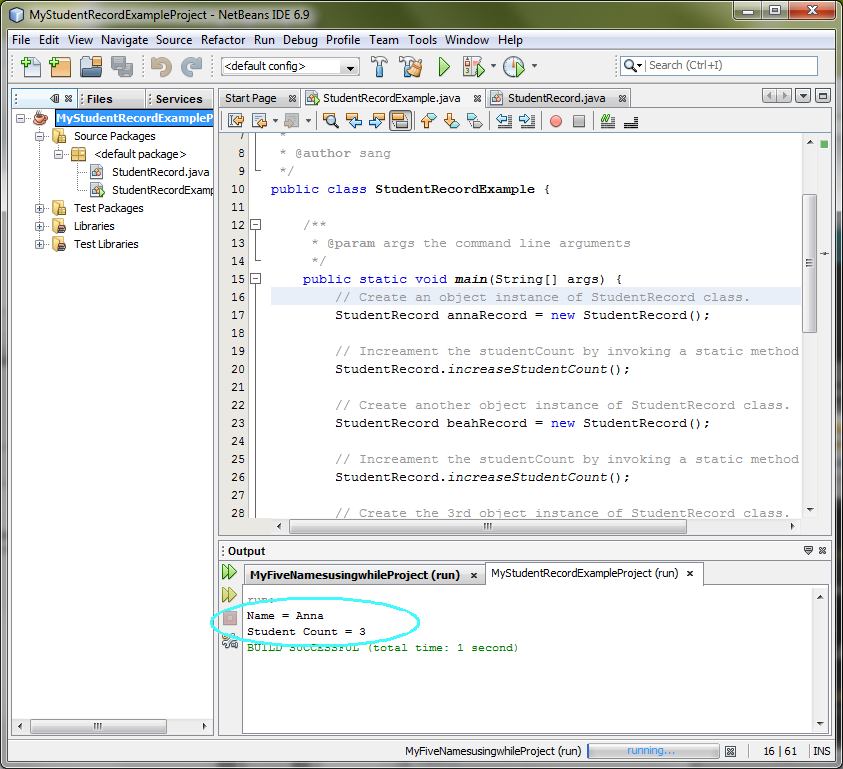The image size is (843, 769).
Task: Toggle Highlight Search in editor toolbar
Action: (401, 121)
